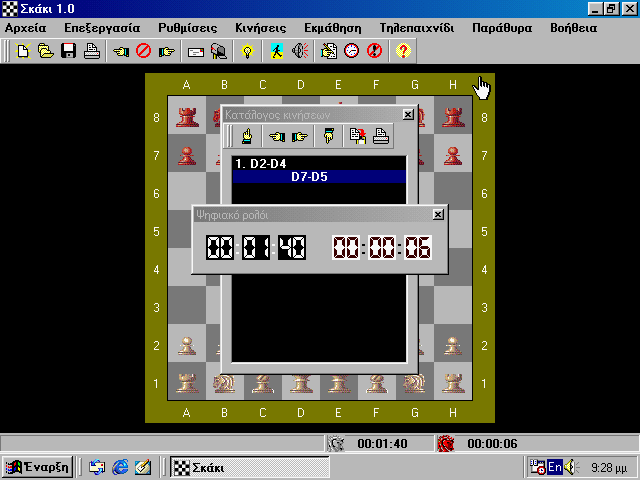Select the red rook on A8

coord(187,117)
